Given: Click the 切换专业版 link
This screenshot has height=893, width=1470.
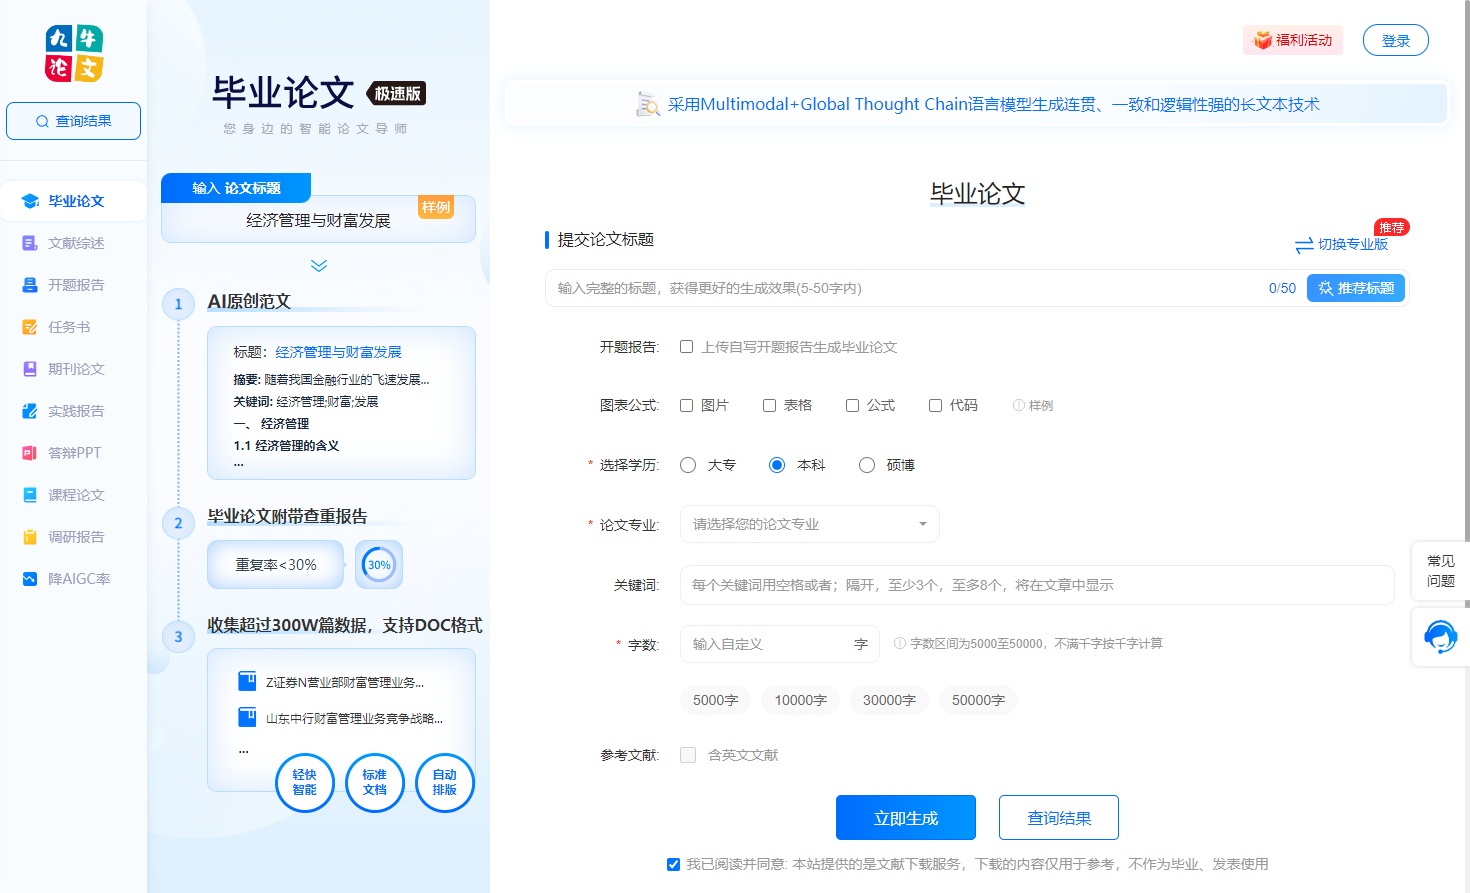Looking at the screenshot, I should click(1353, 244).
